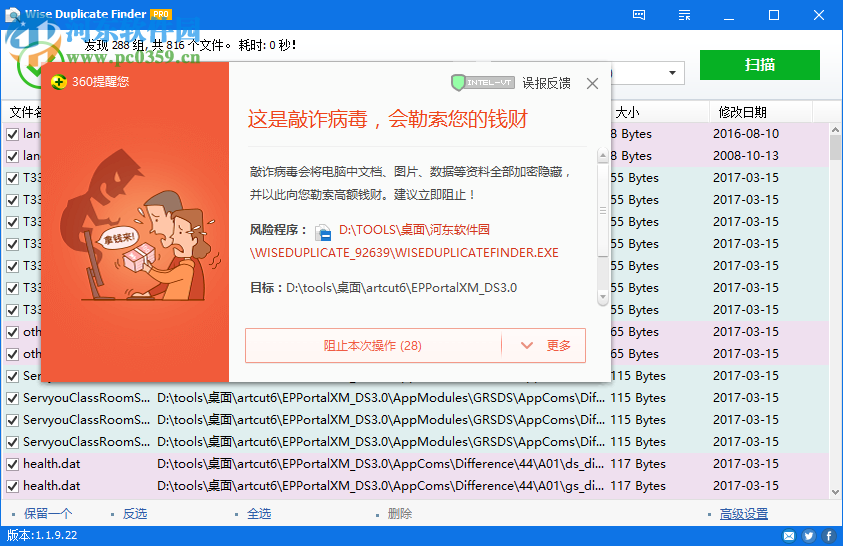Toggle checkbox of the 2008-10-13 row
Image resolution: width=843 pixels, height=546 pixels.
[12, 156]
